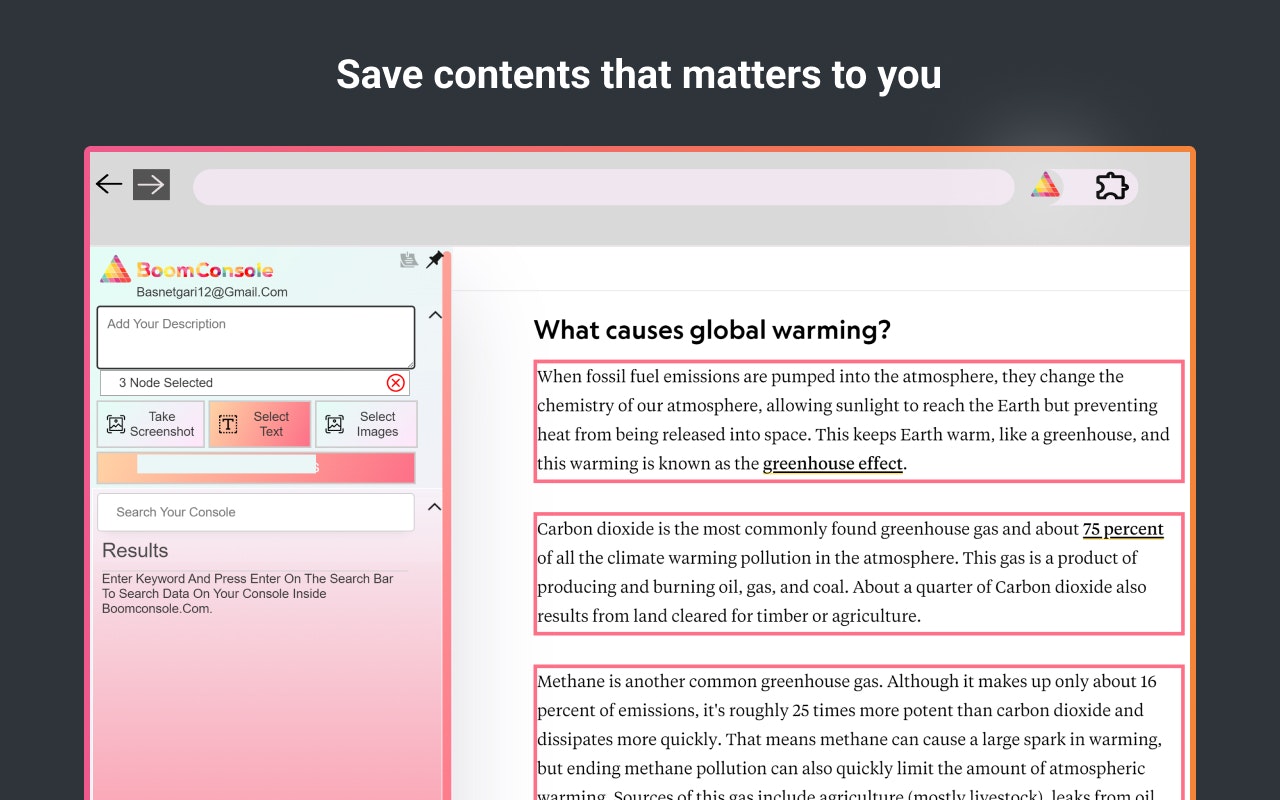Click the Search Your Console field
This screenshot has width=1280, height=800.
pyautogui.click(x=256, y=512)
